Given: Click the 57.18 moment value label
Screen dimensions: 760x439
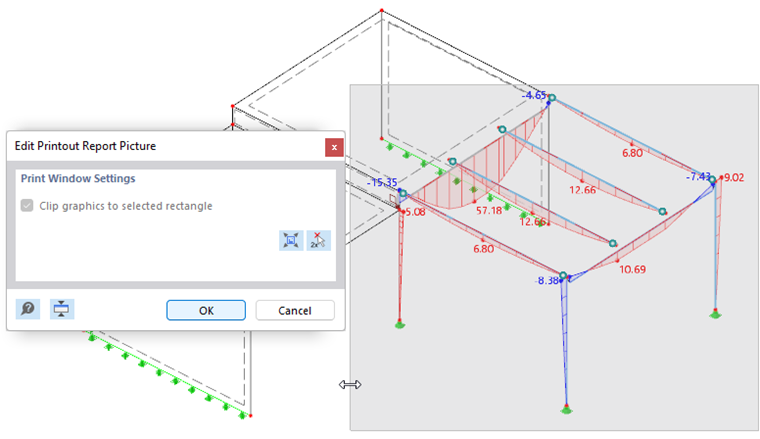Looking at the screenshot, I should point(489,210).
